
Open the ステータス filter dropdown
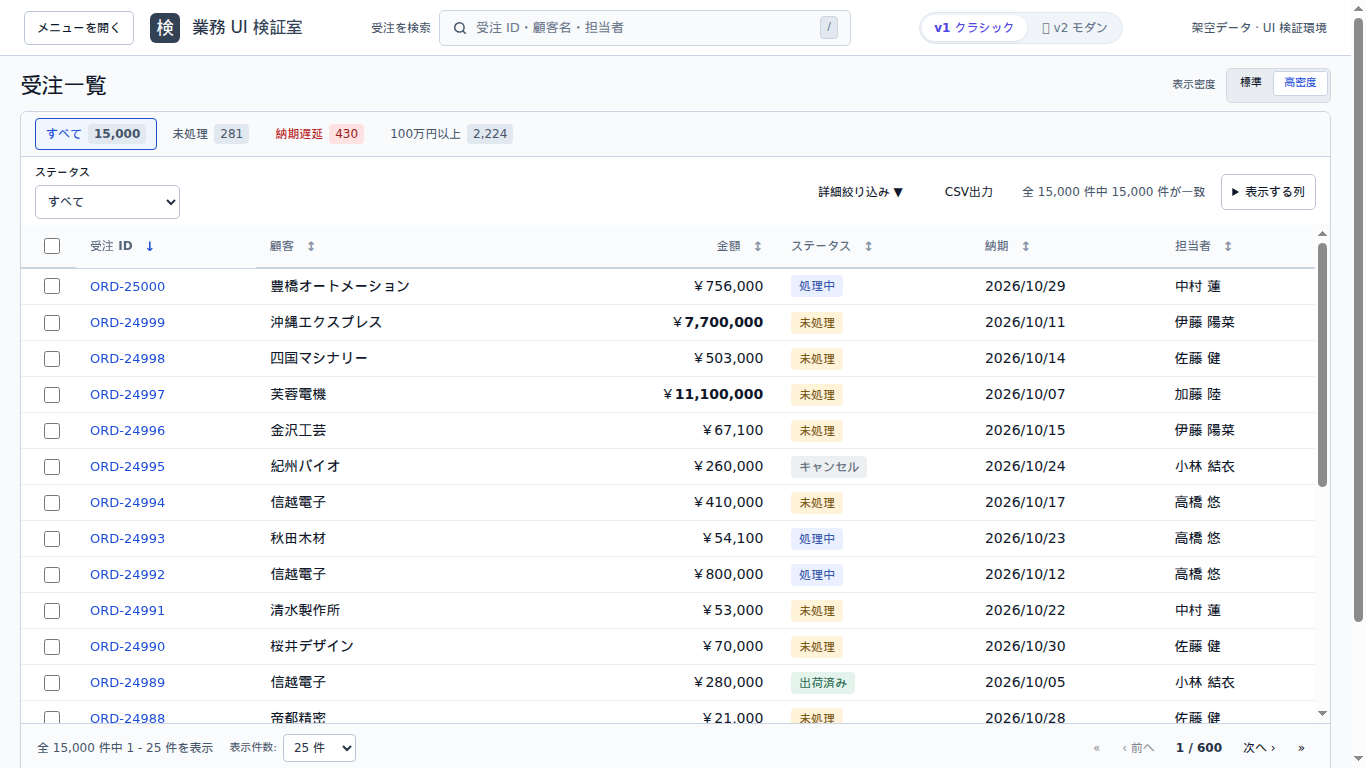pos(107,202)
